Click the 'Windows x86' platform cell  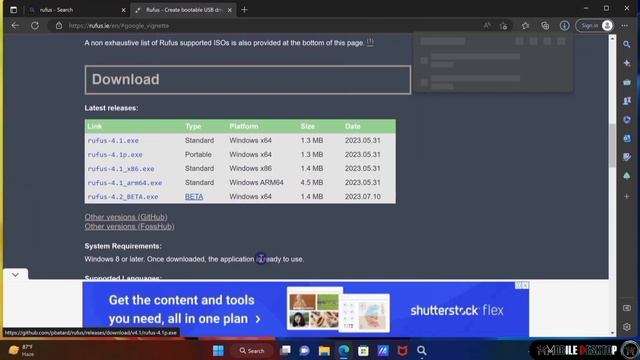[x=250, y=169]
